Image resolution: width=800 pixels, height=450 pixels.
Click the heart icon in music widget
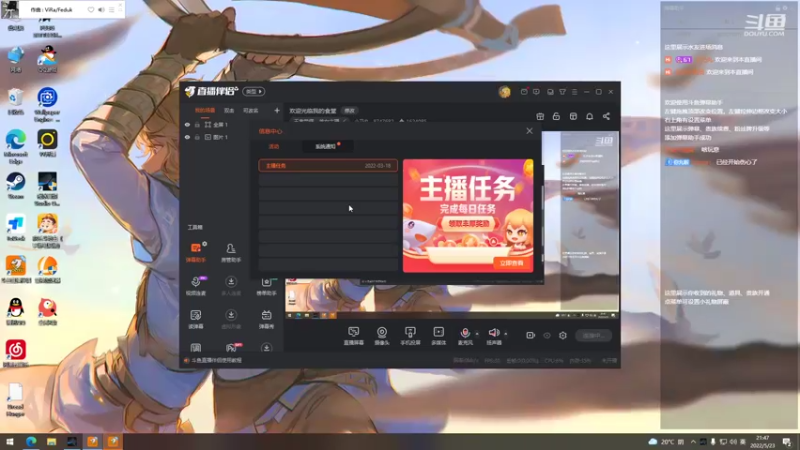(91, 10)
